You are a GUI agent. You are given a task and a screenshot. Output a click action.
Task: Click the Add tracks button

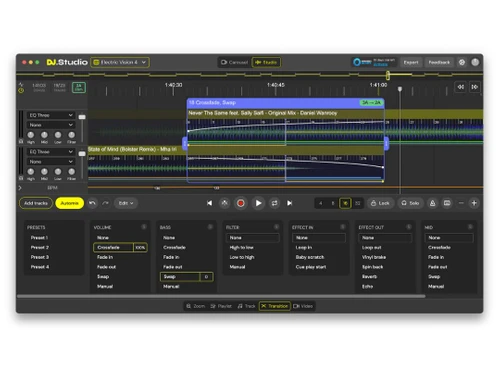(x=36, y=203)
